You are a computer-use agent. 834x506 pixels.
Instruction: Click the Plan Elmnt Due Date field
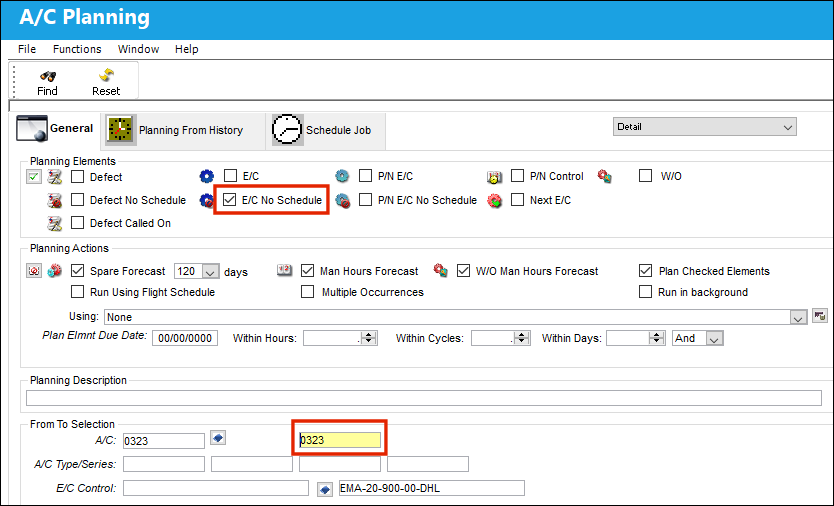tap(185, 338)
